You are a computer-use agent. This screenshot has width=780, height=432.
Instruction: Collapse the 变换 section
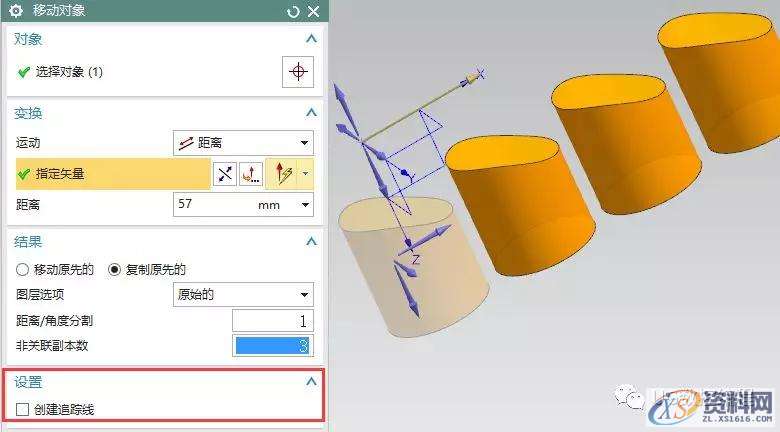point(310,113)
